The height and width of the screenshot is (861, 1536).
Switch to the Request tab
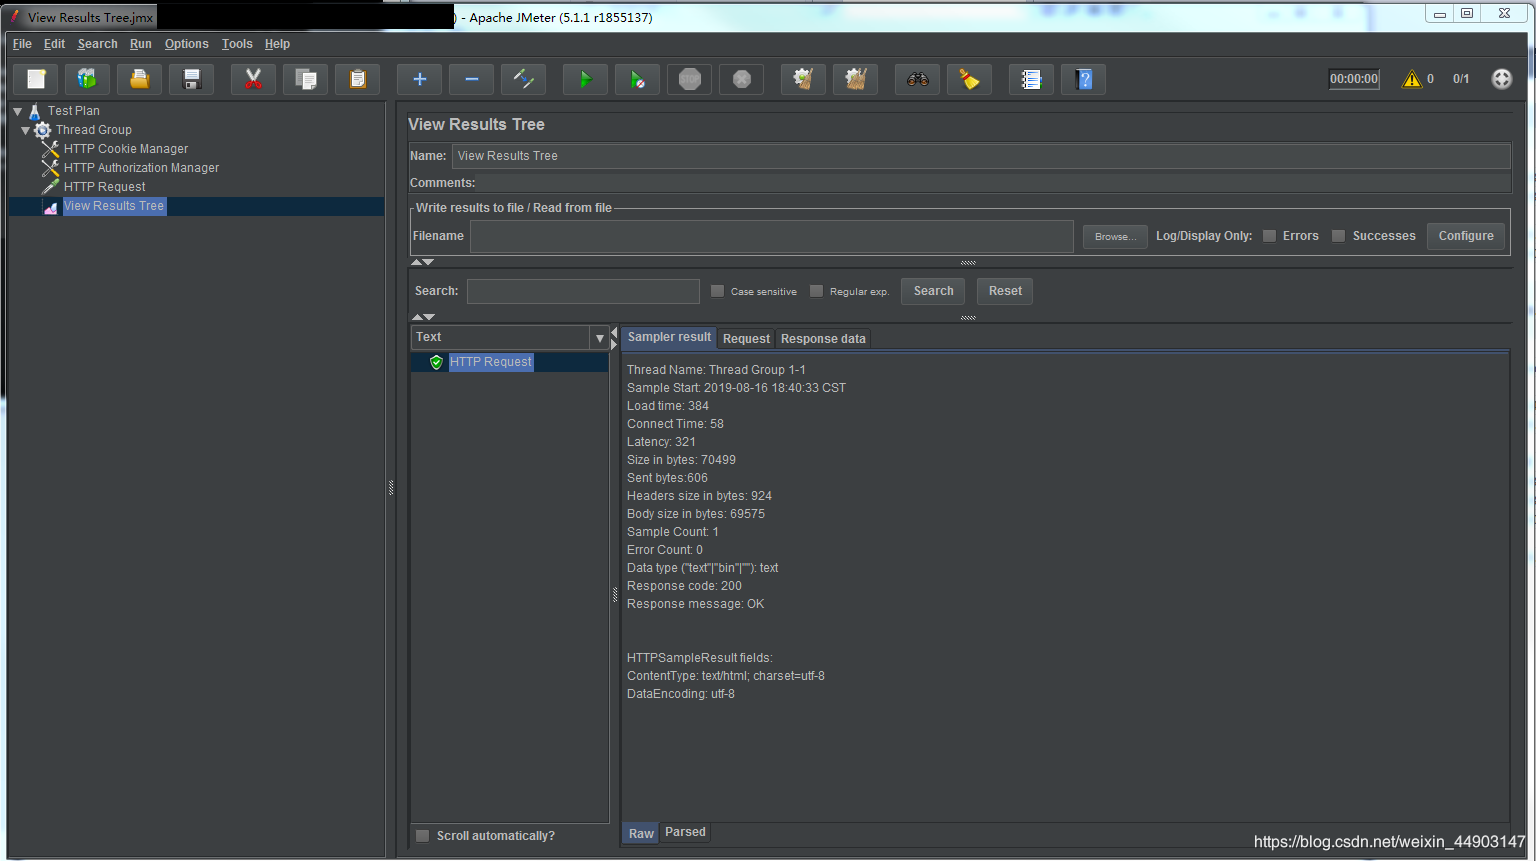746,339
